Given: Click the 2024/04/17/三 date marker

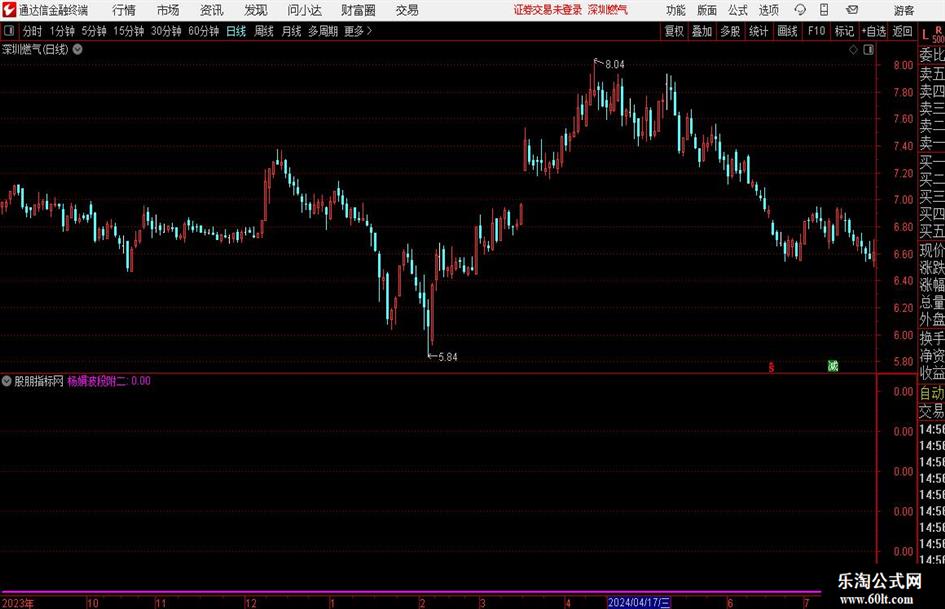Looking at the screenshot, I should (639, 602).
